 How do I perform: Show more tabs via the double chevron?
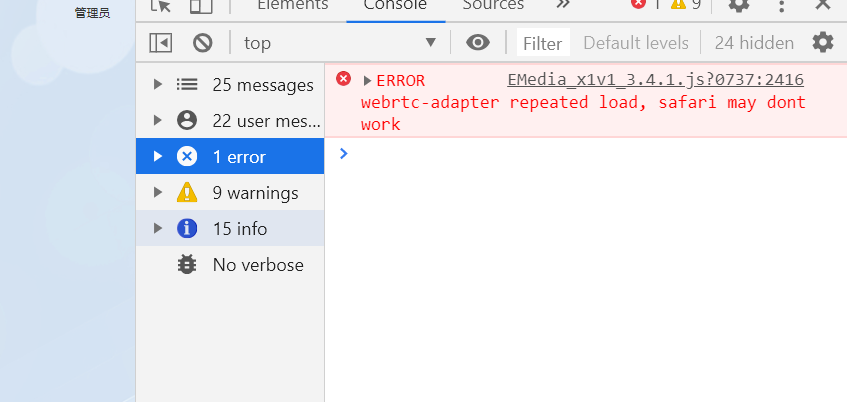point(563,4)
